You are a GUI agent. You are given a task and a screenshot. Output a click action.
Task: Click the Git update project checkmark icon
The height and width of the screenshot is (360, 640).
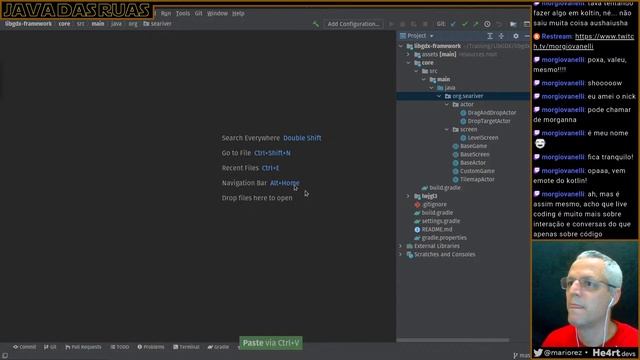pyautogui.click(x=453, y=24)
